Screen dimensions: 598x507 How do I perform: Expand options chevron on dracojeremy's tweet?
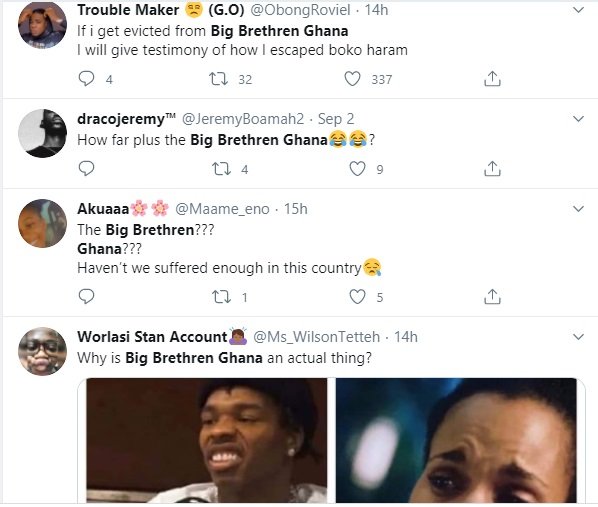click(x=579, y=119)
